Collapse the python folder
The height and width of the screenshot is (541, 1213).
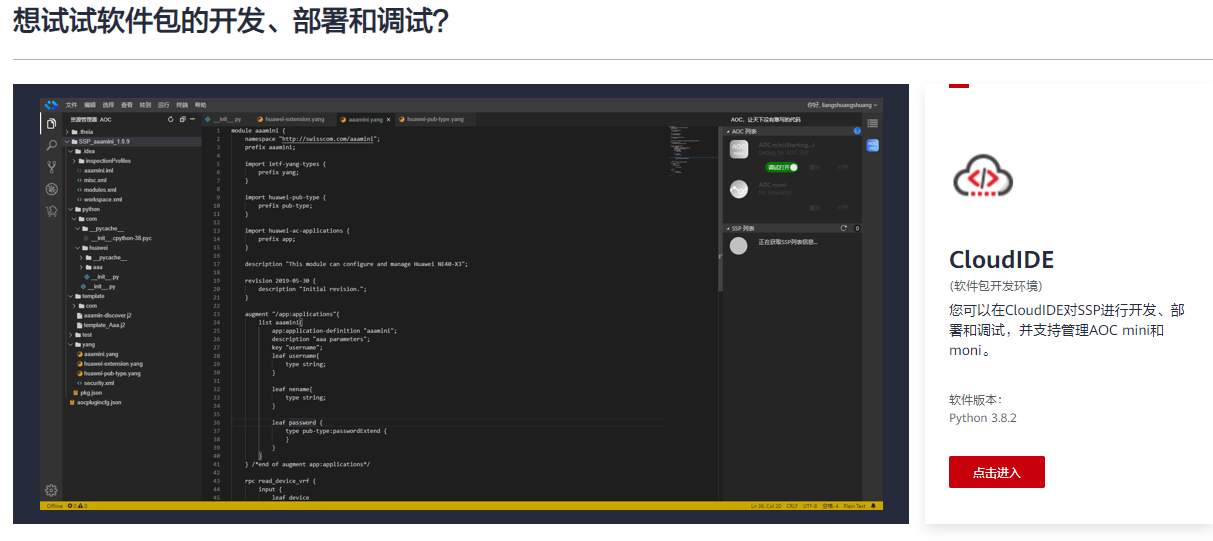pyautogui.click(x=71, y=209)
